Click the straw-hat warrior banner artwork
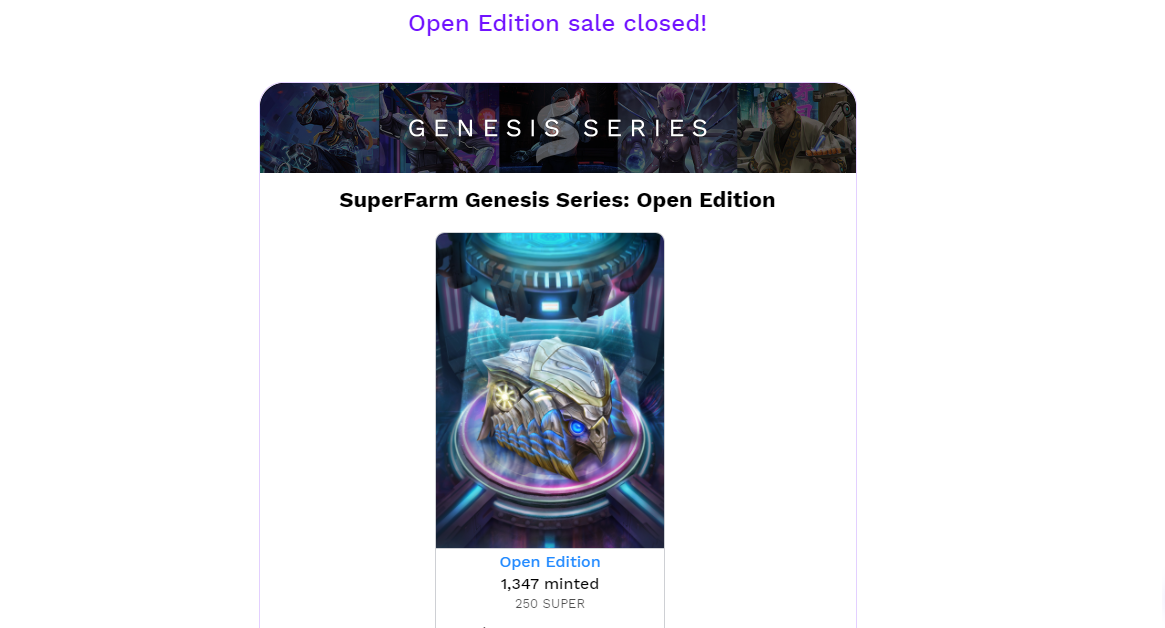Viewport: 1165px width, 628px height. [439, 128]
